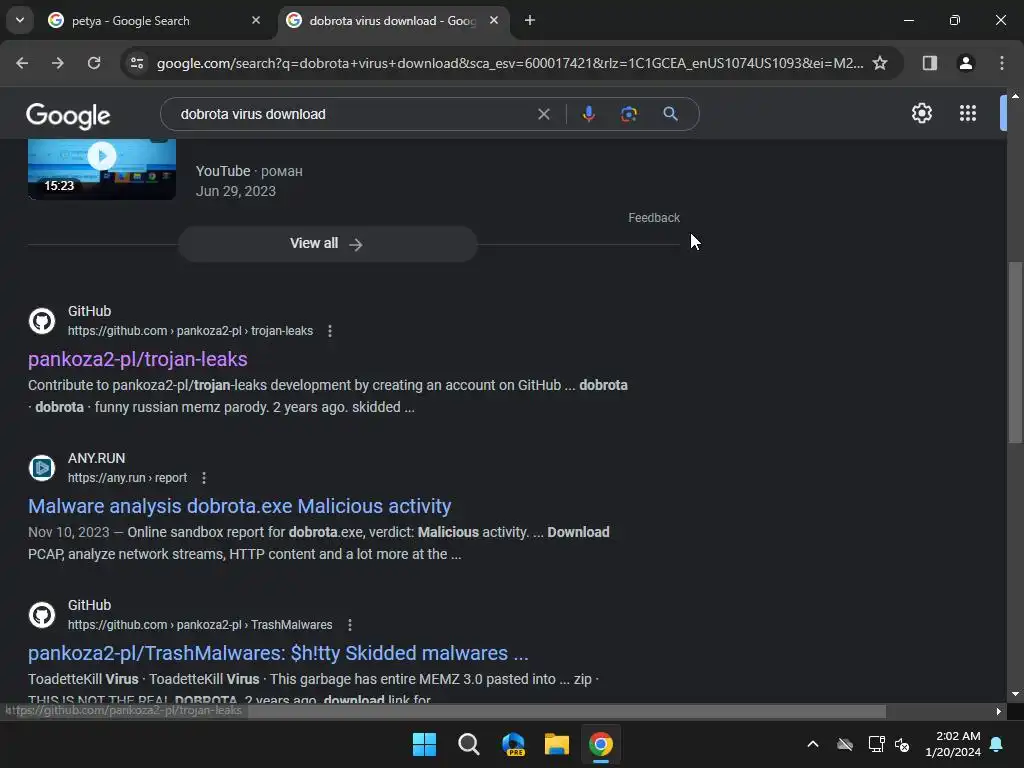Click 'https://any.run › report' breadcrumb
1024x768 pixels.
click(x=127, y=478)
